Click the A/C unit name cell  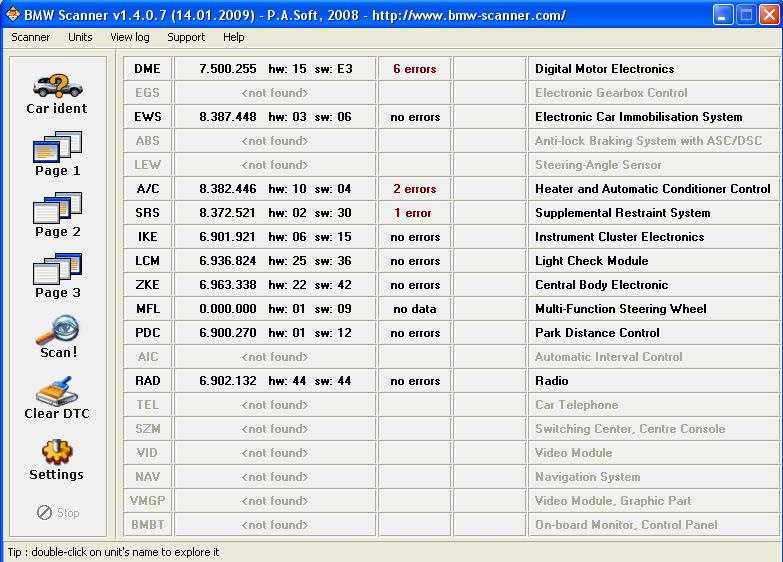(148, 189)
